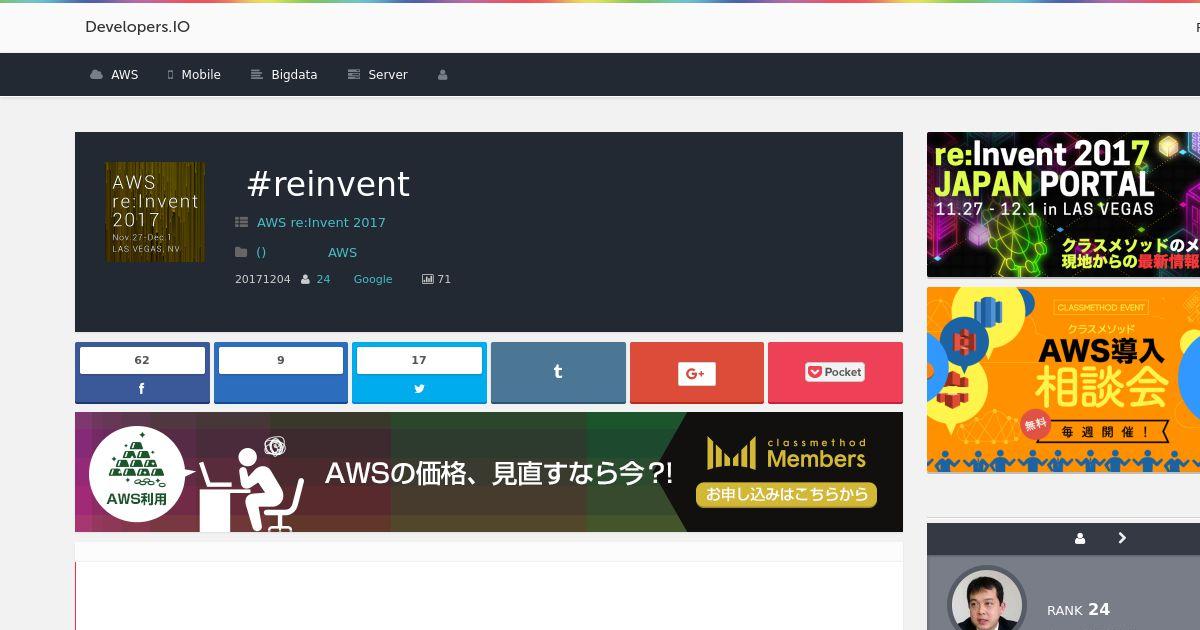Image resolution: width=1200 pixels, height=630 pixels.
Task: Click the folder icon in article meta
Action: [x=241, y=252]
